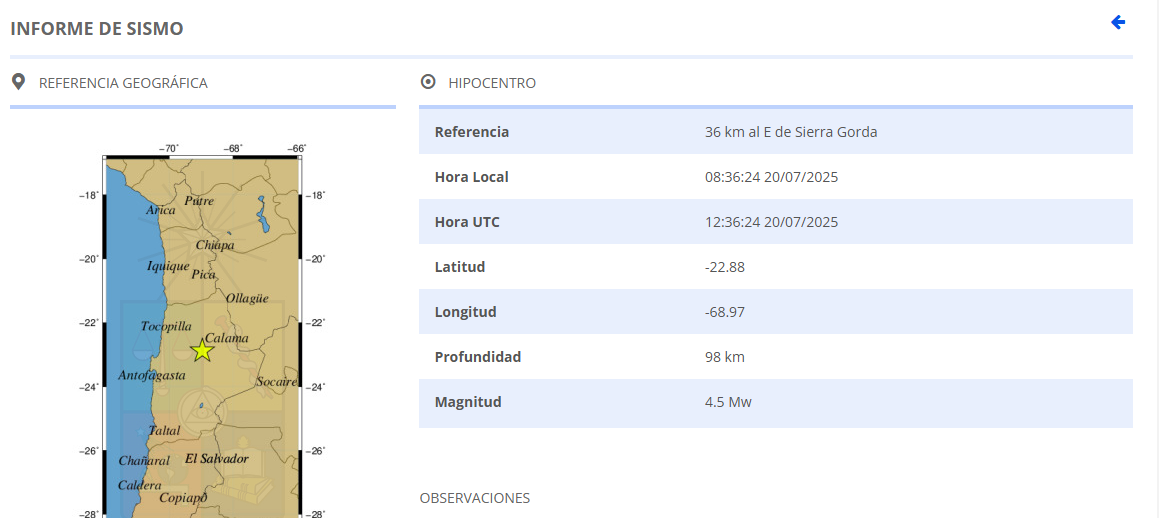Select local time 08:36:24 20/07/2025

(772, 177)
